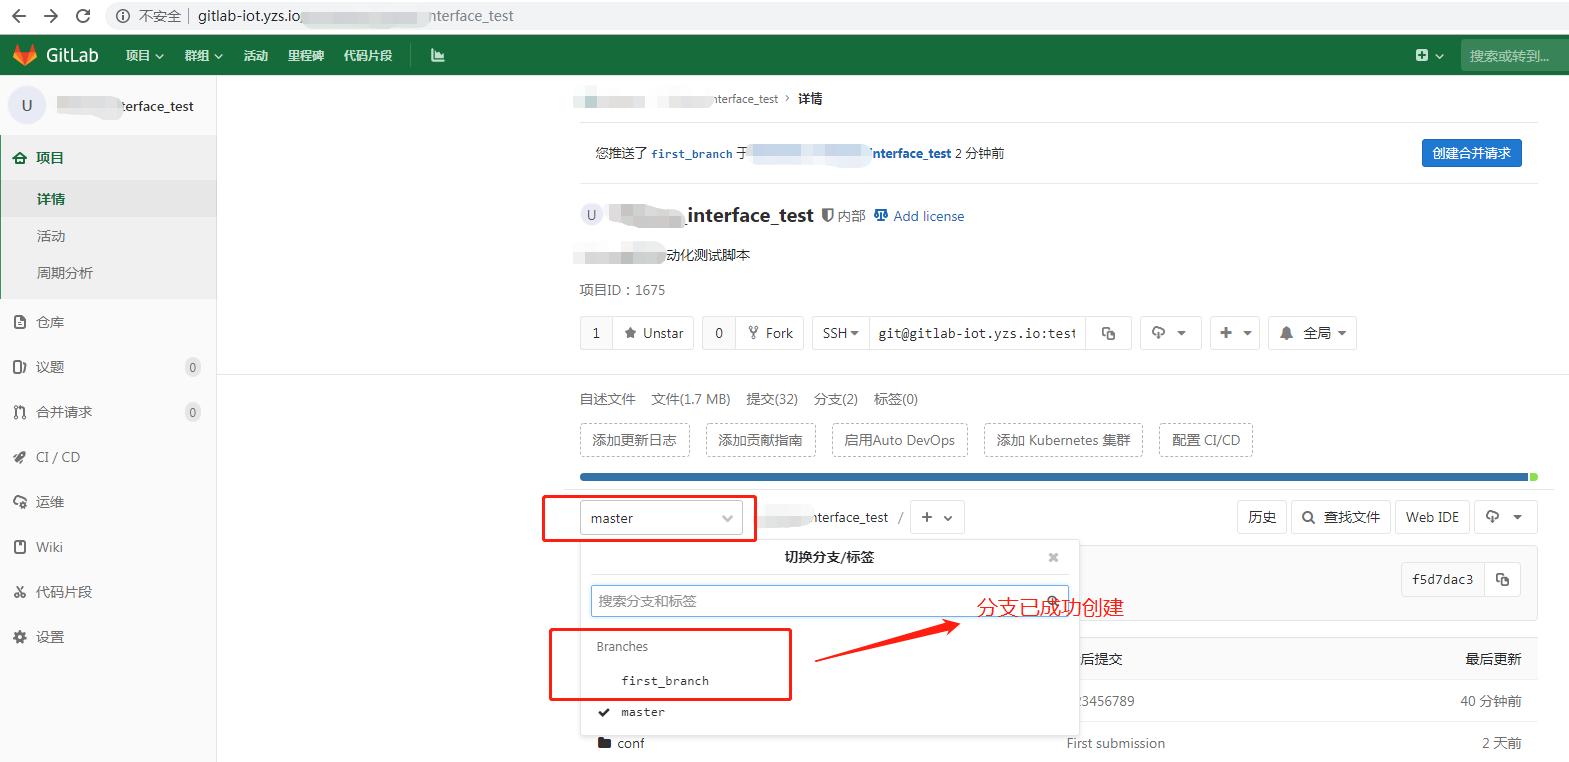Image resolution: width=1569 pixels, height=762 pixels.
Task: Open the 分支(2) branches tab
Action: [835, 399]
